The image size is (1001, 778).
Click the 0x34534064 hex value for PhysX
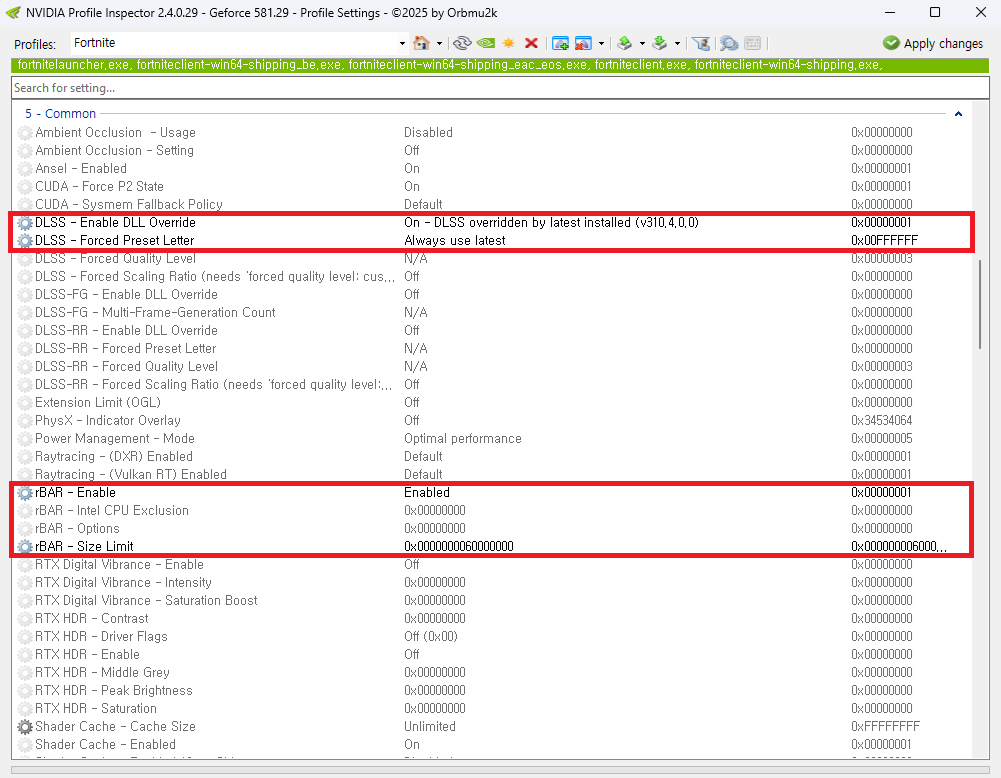[882, 421]
